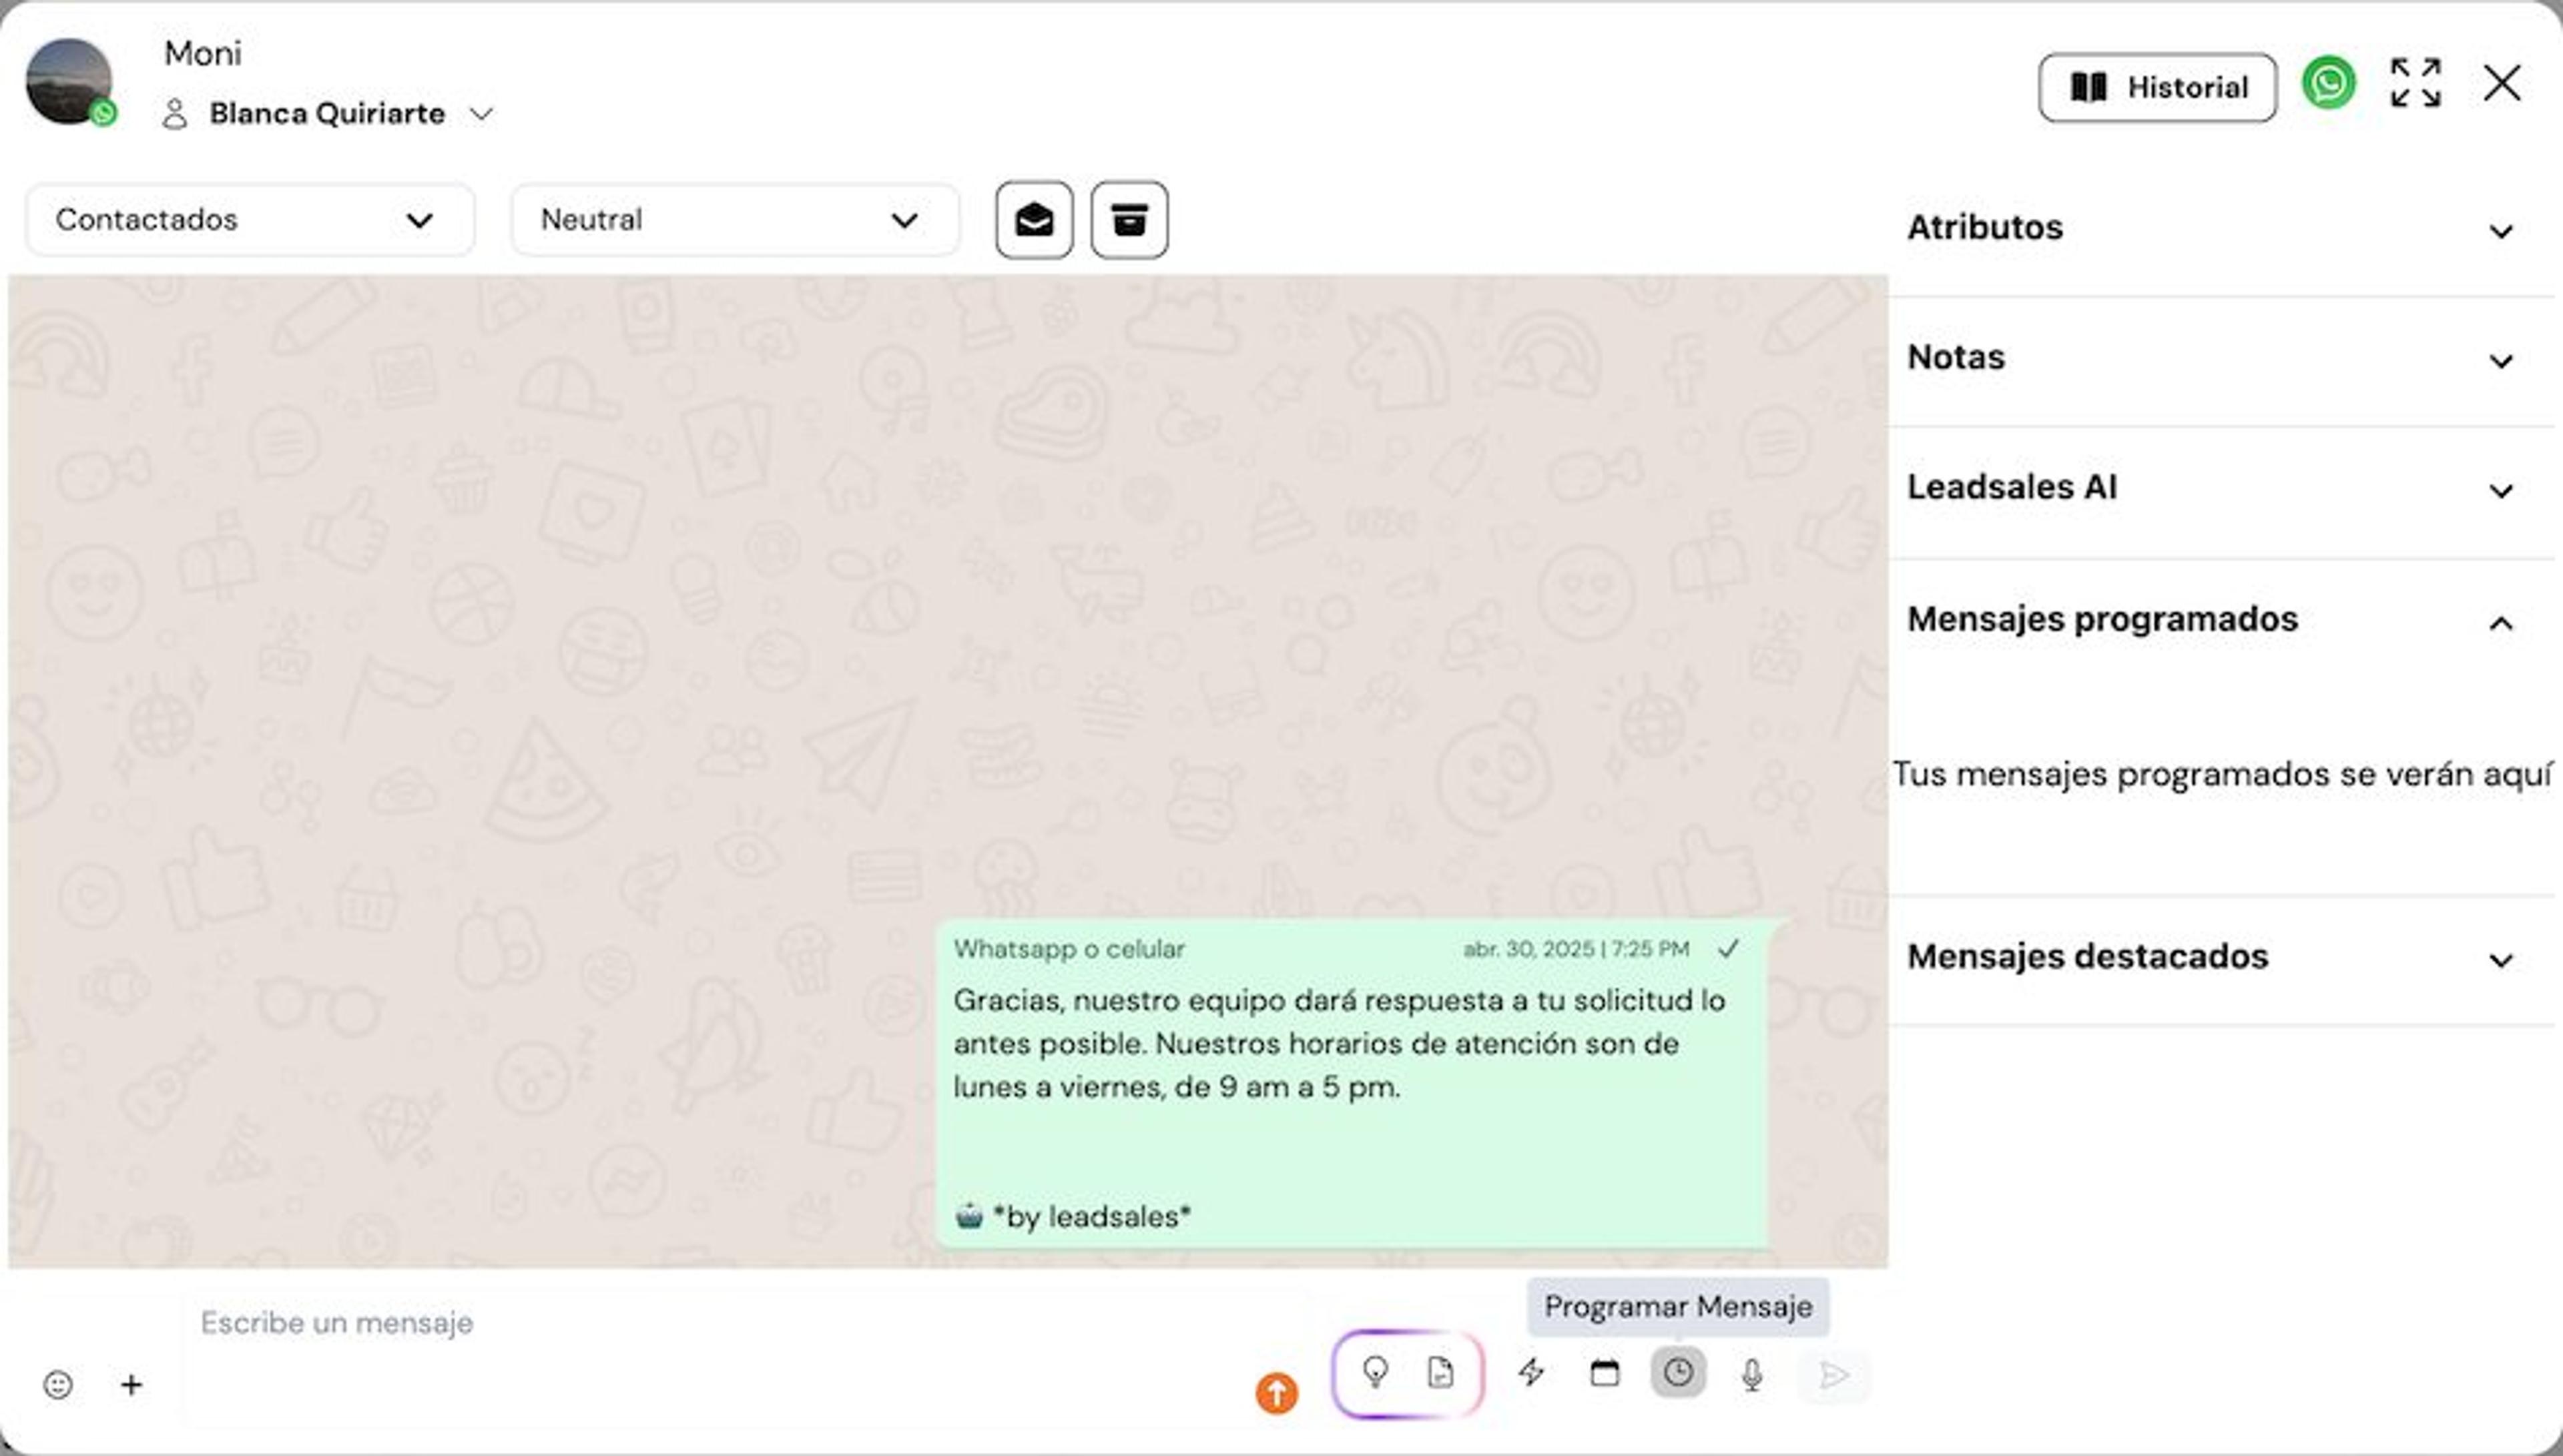This screenshot has height=1456, width=2563.
Task: Open the emoji picker
Action: 58,1385
